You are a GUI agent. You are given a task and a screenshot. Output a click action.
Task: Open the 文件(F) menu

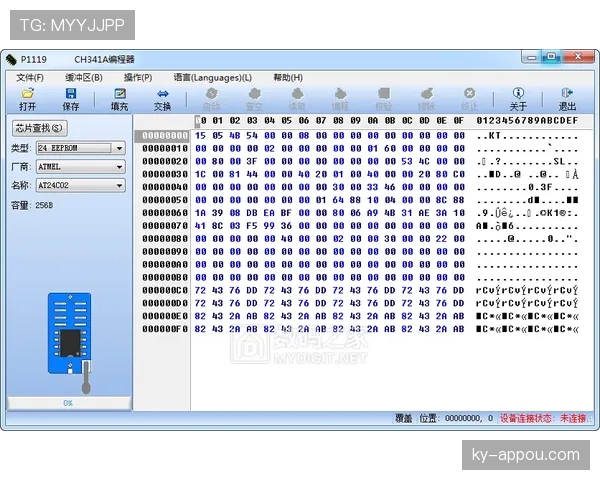pyautogui.click(x=31, y=77)
